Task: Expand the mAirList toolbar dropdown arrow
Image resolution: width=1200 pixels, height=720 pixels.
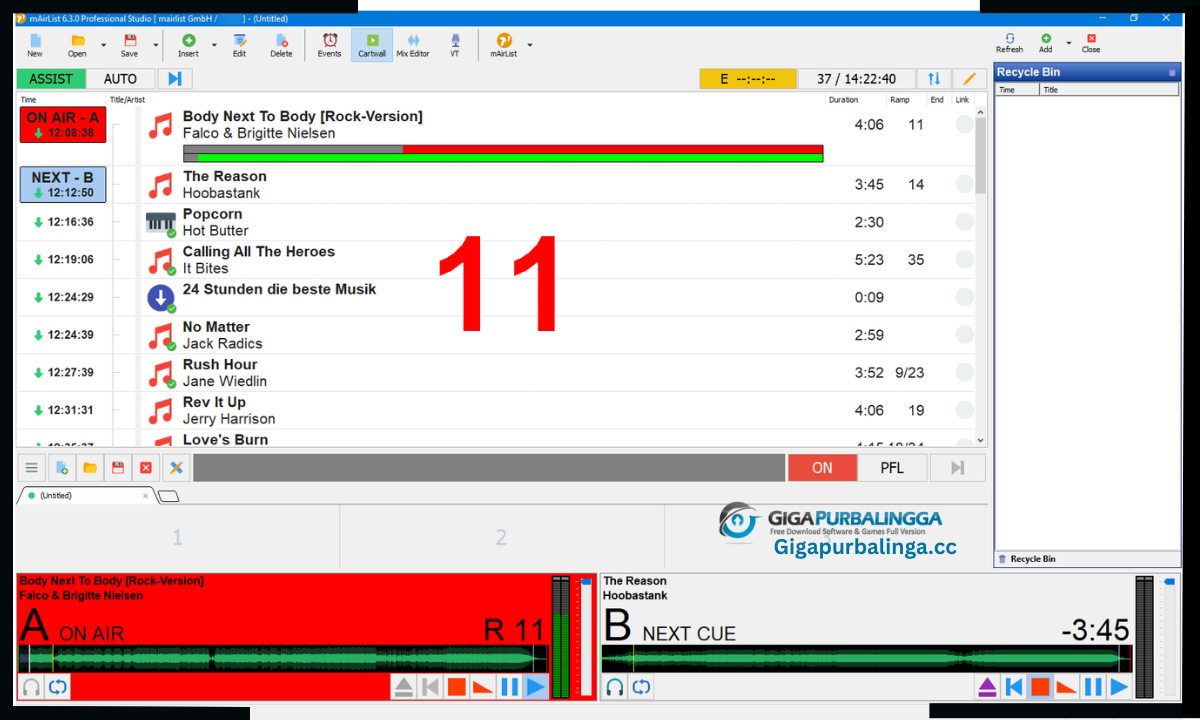Action: tap(530, 45)
